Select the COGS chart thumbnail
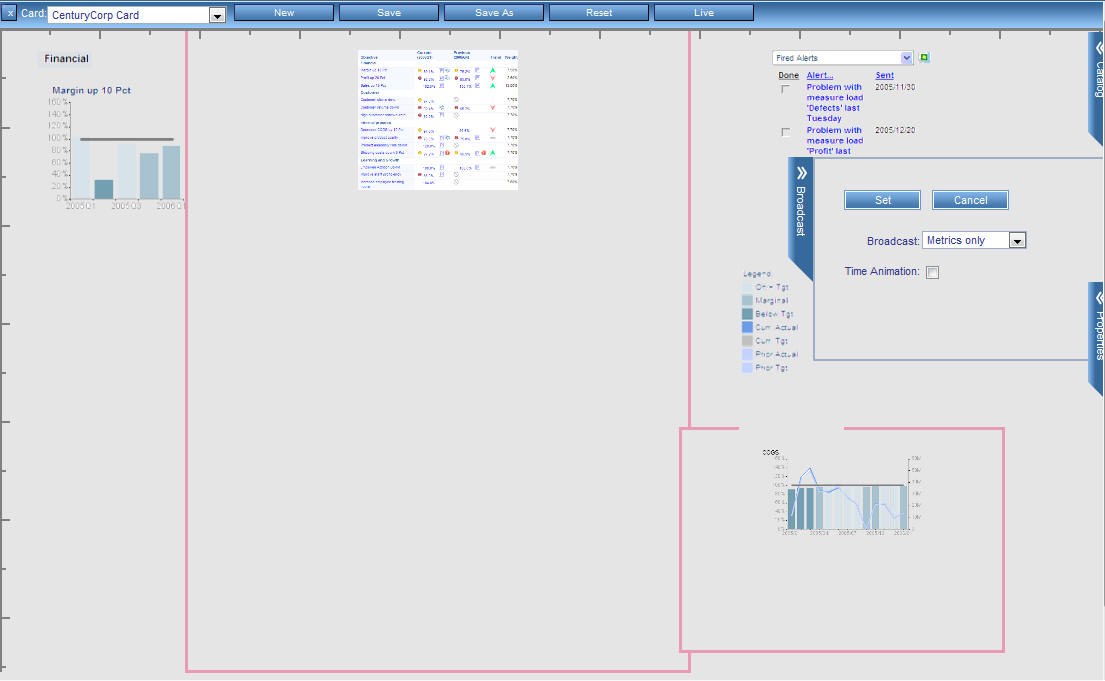Image resolution: width=1105 pixels, height=681 pixels. [x=842, y=491]
